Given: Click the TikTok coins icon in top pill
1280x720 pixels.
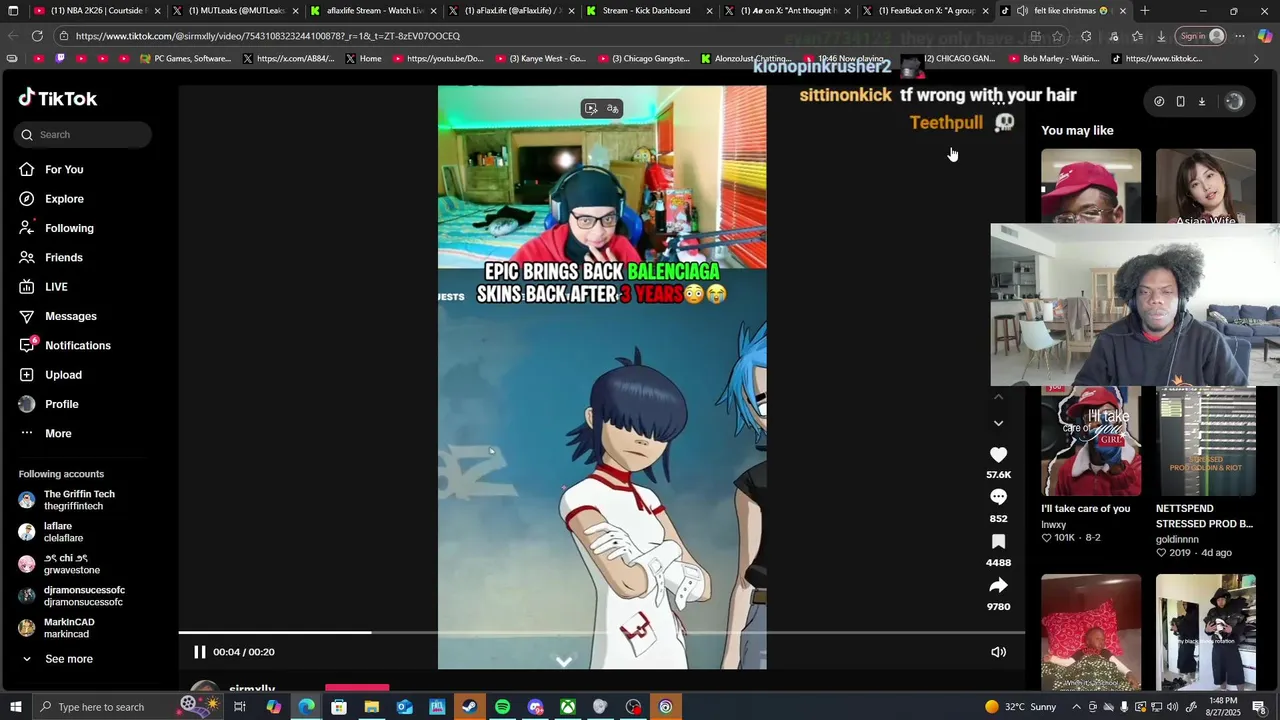Looking at the screenshot, I should click(1159, 101).
